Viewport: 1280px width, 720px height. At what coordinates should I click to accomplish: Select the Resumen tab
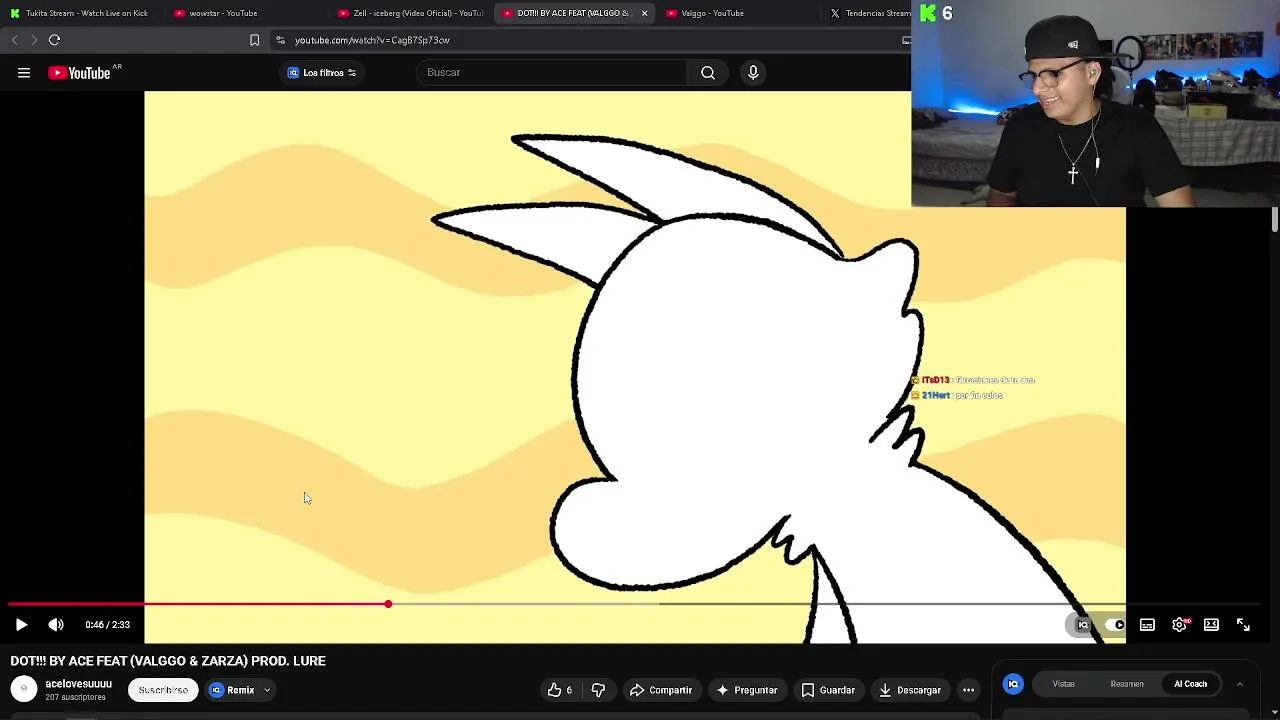(x=1127, y=684)
